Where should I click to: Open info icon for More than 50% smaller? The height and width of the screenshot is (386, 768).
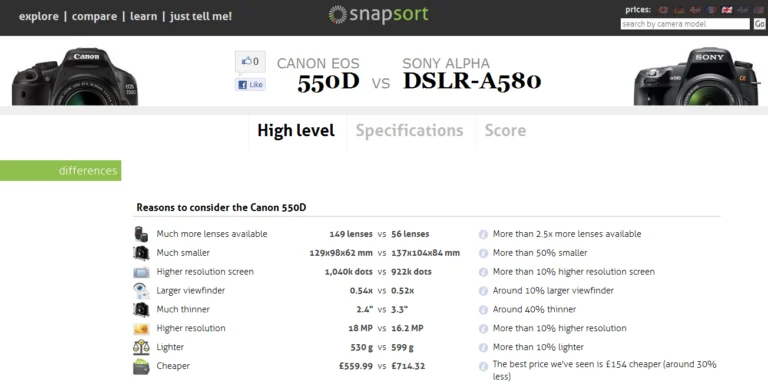point(483,253)
